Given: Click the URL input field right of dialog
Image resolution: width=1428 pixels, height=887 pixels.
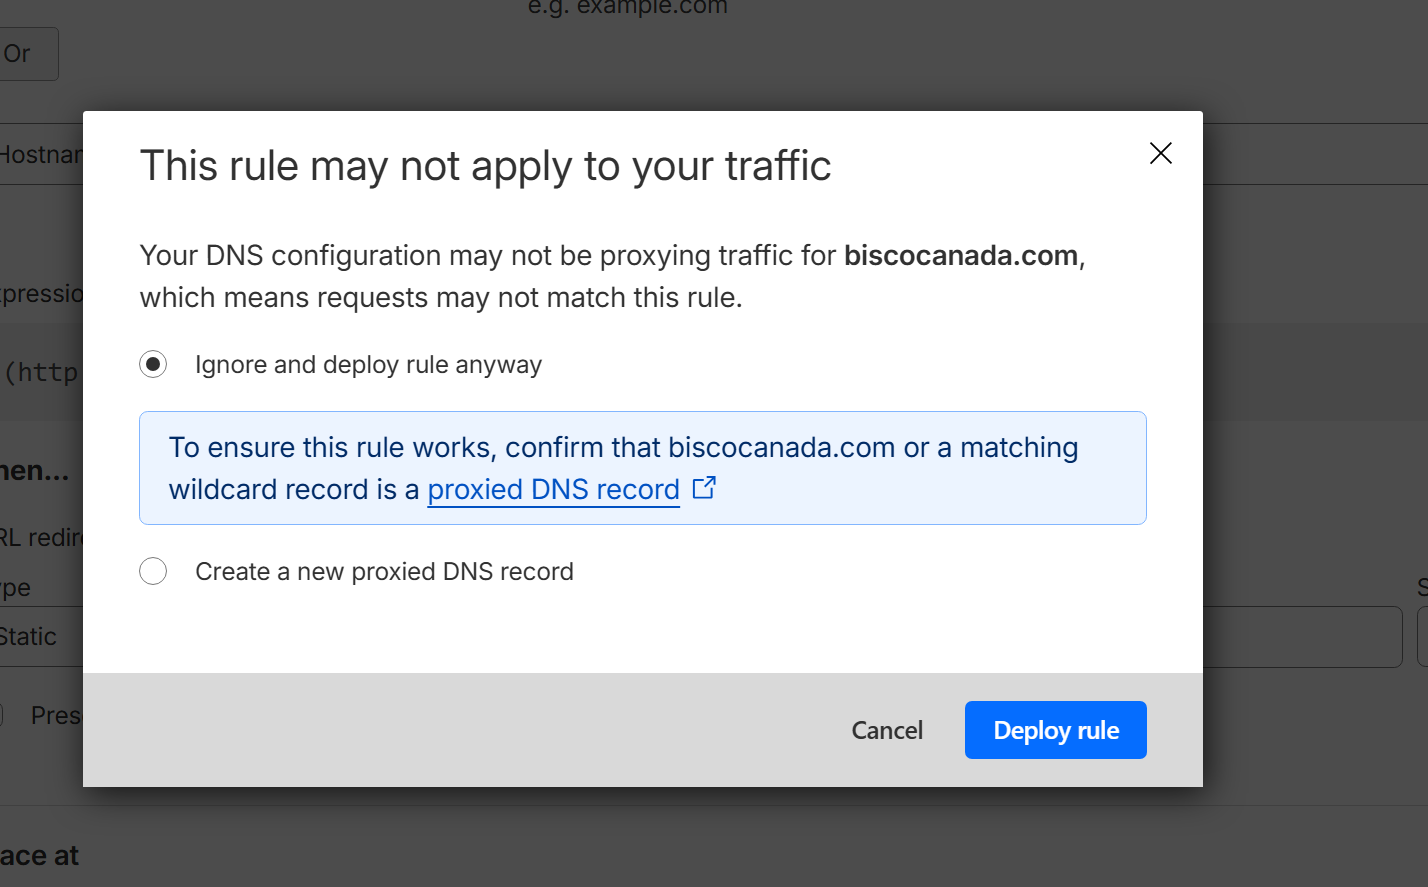Looking at the screenshot, I should [1302, 637].
